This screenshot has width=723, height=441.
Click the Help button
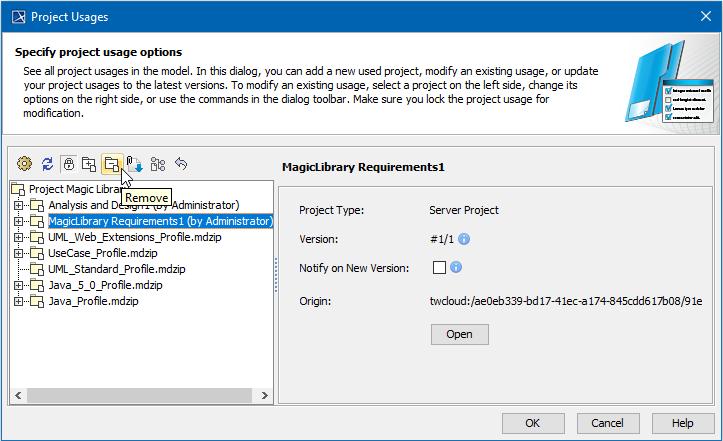682,423
